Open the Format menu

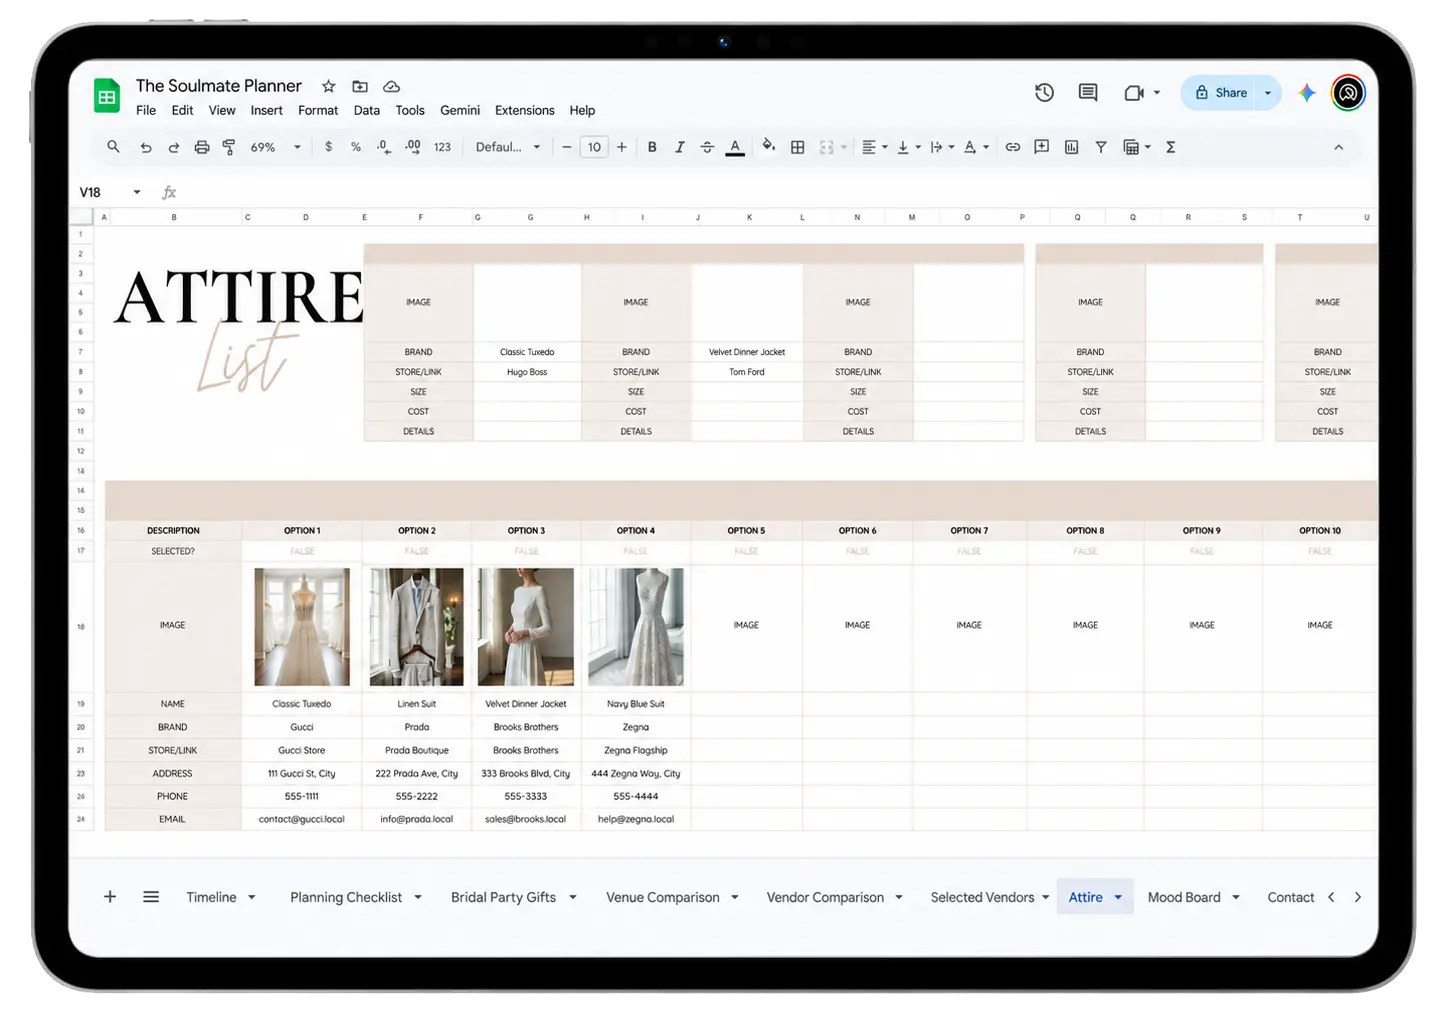click(318, 110)
